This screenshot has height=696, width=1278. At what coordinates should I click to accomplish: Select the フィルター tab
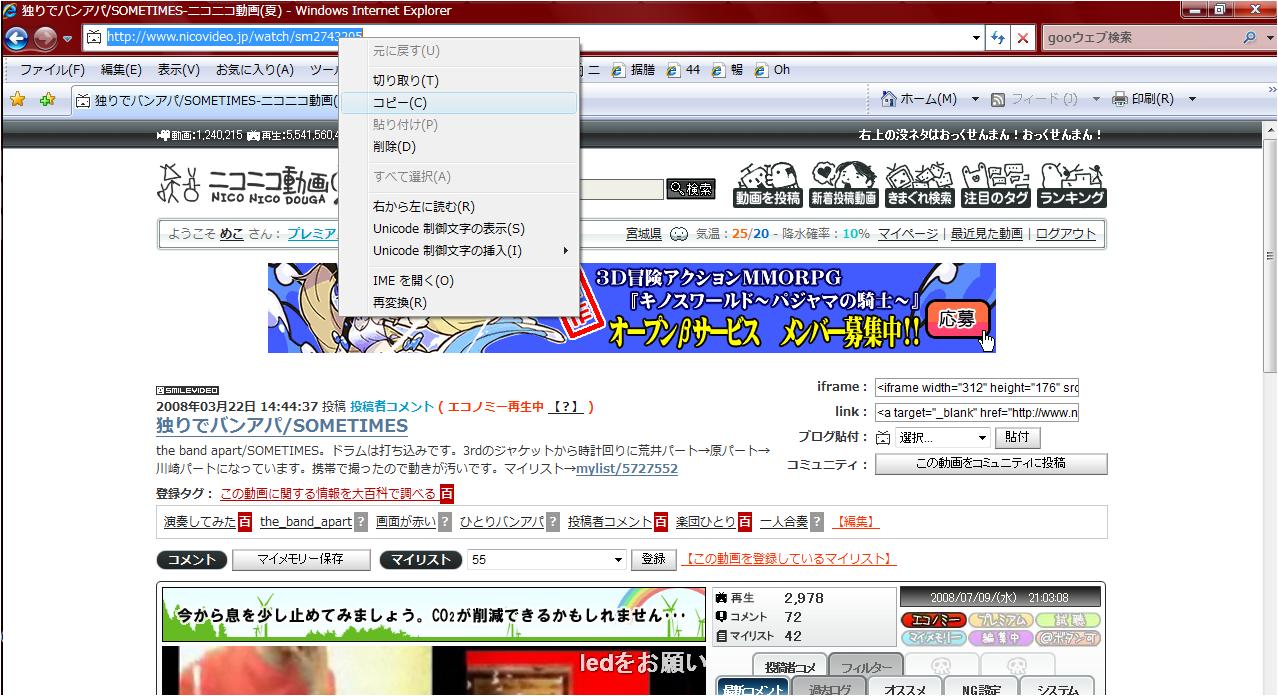866,667
